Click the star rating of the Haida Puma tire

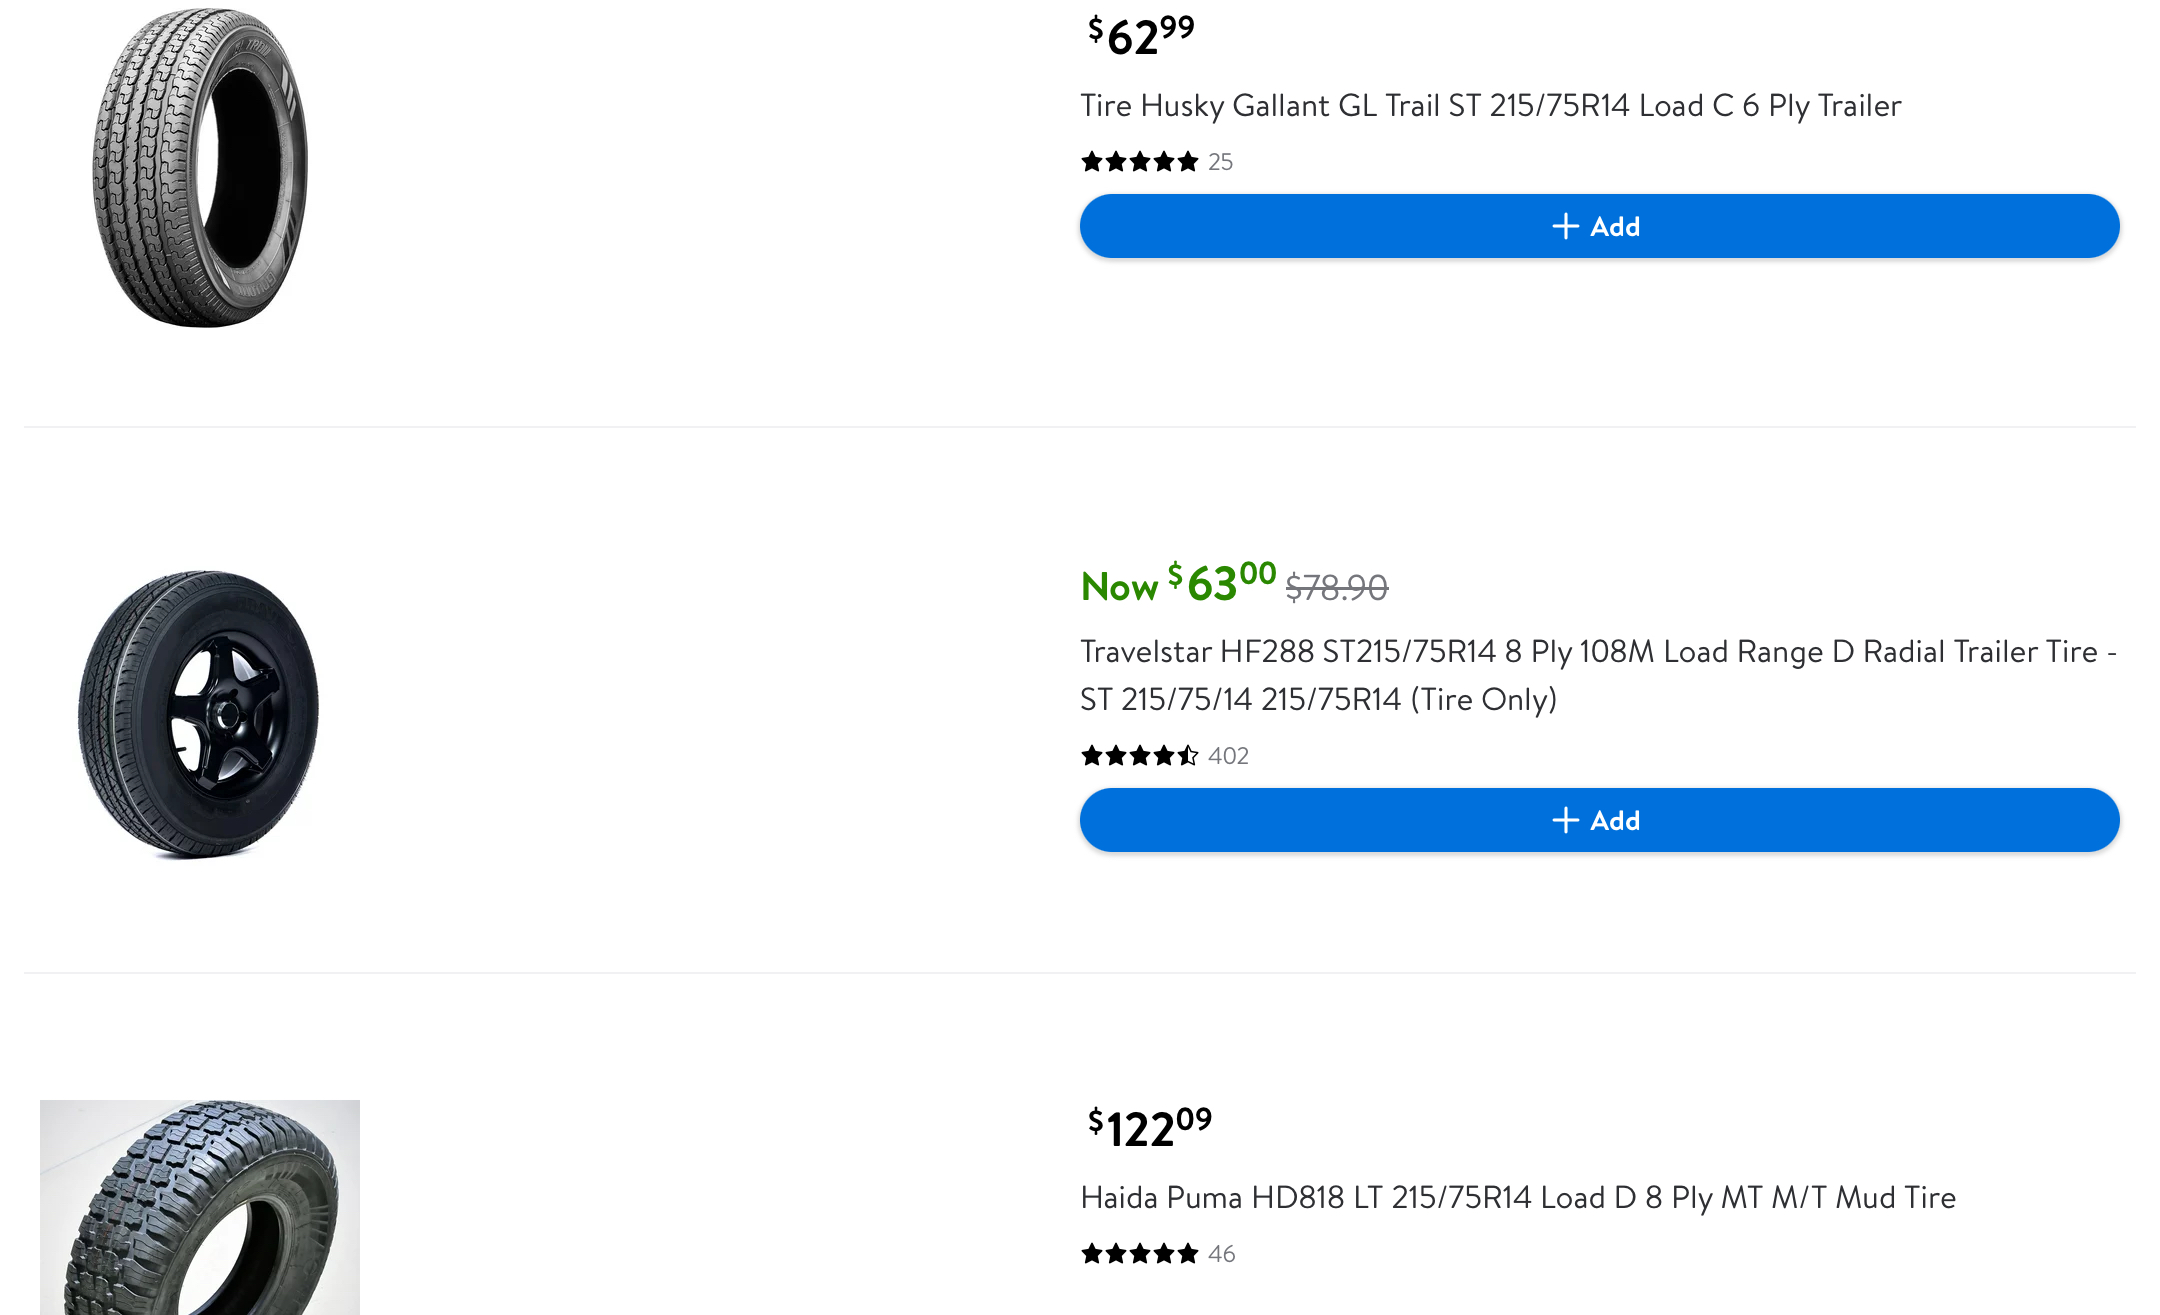[1139, 1254]
